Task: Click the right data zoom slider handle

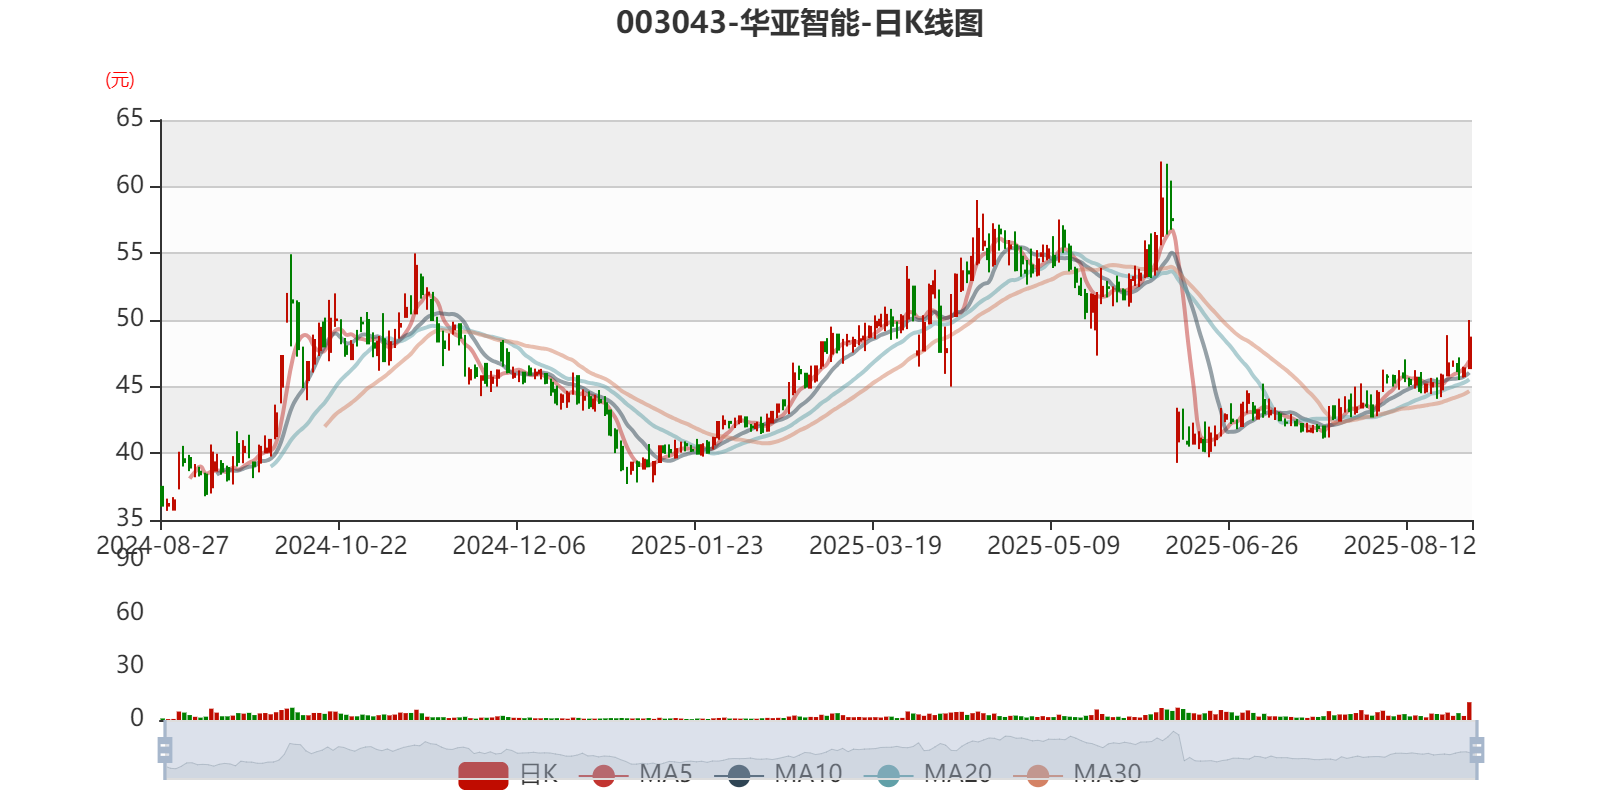Action: pos(1477,750)
